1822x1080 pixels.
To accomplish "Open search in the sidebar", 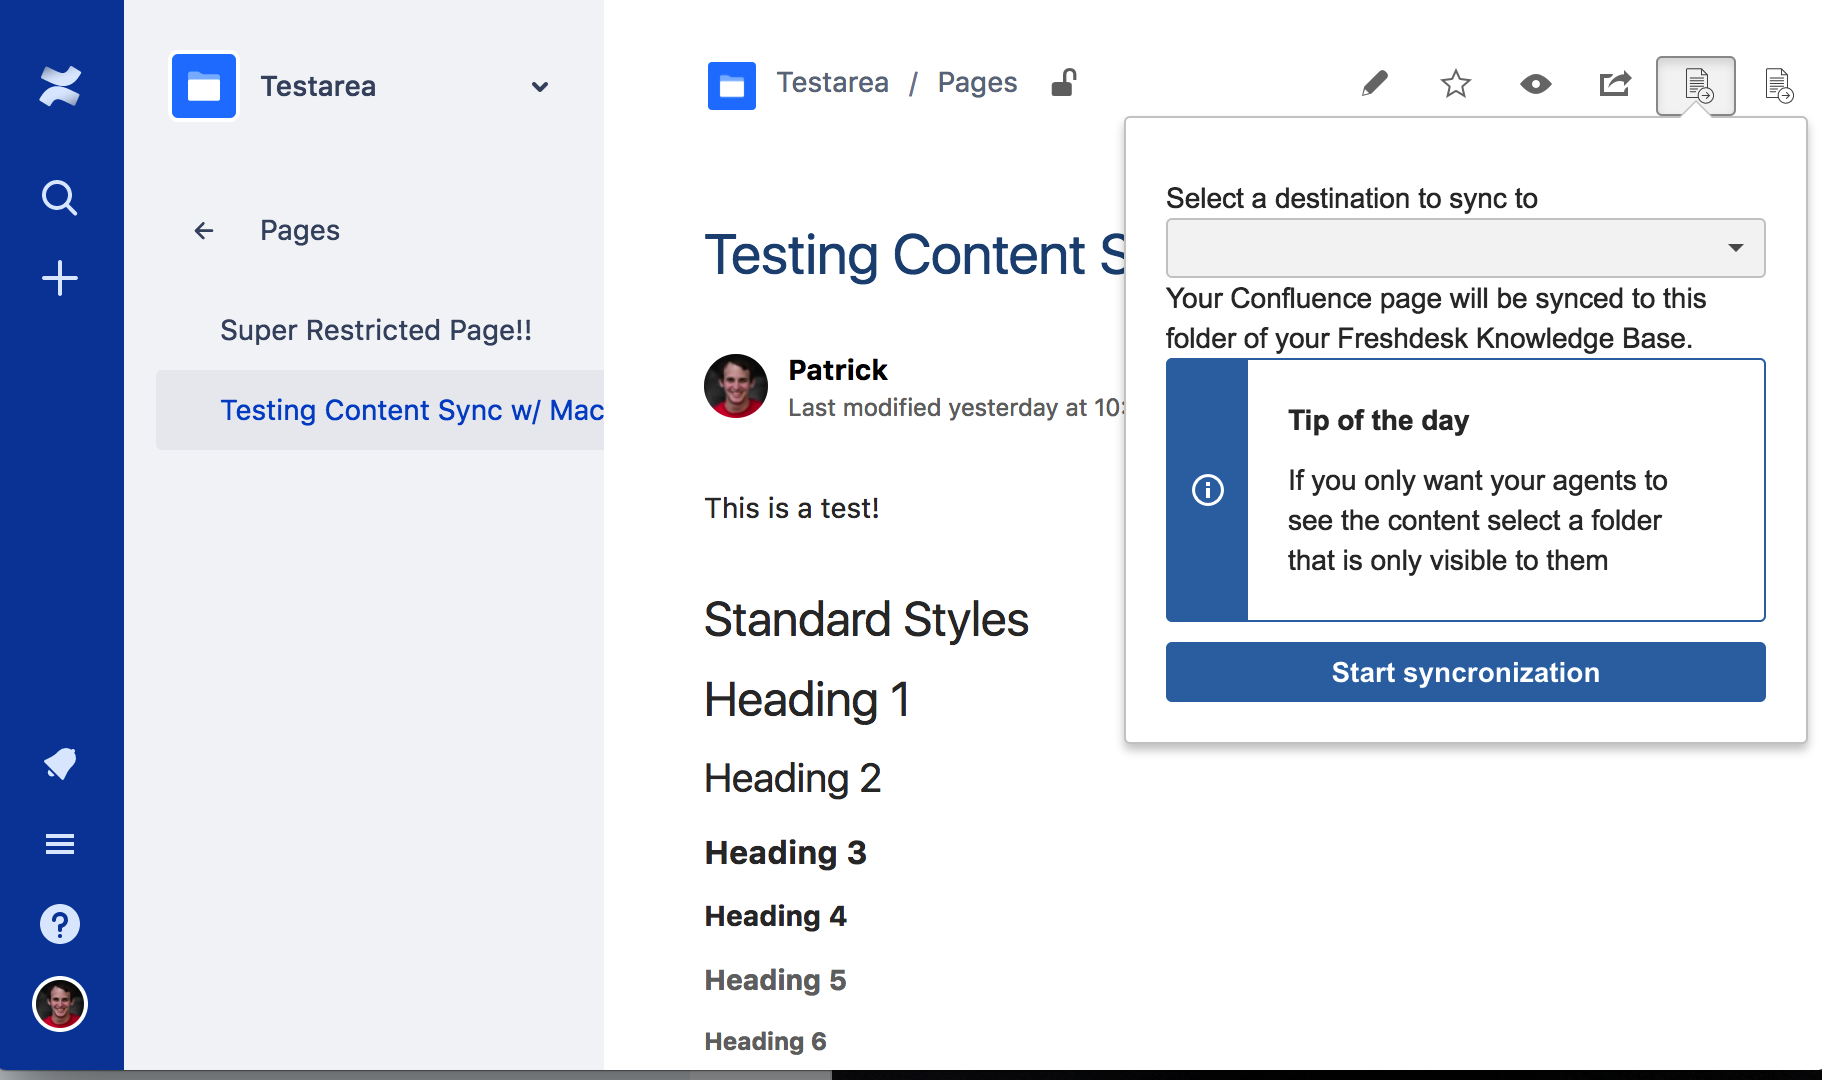I will pyautogui.click(x=60, y=198).
